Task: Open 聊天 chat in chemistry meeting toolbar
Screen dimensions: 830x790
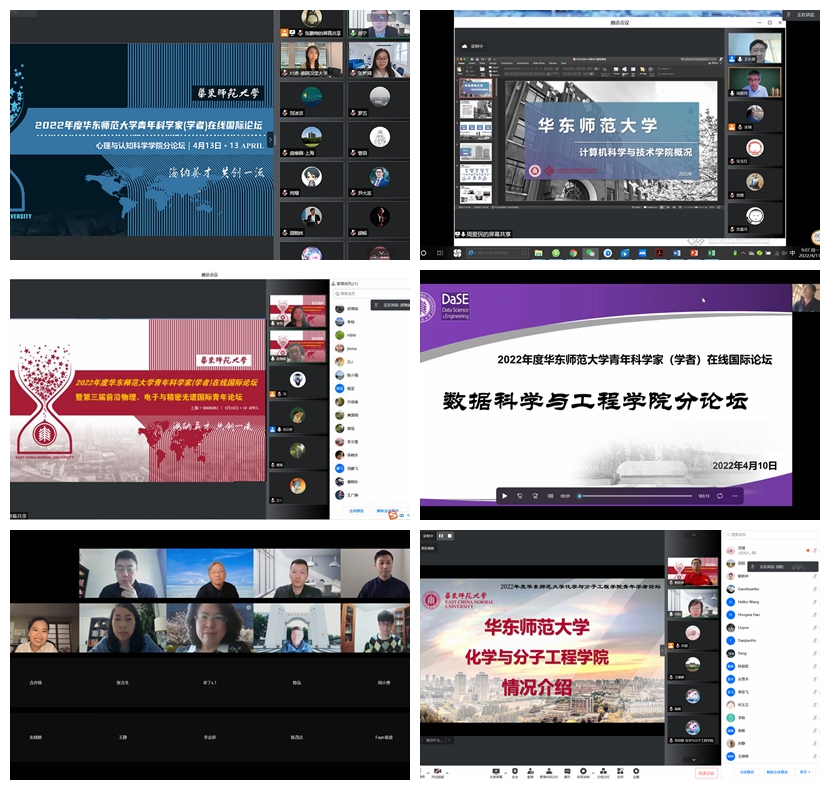Action: (x=567, y=773)
